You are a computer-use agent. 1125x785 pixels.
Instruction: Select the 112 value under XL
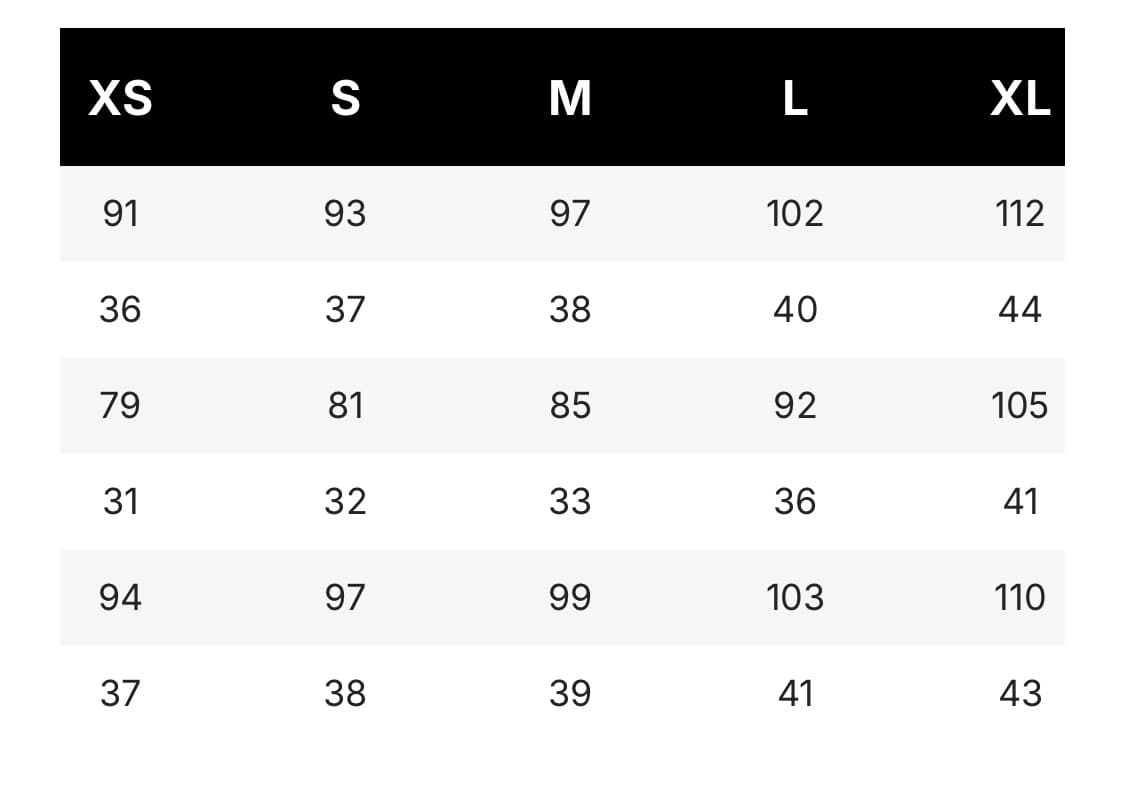(1020, 214)
